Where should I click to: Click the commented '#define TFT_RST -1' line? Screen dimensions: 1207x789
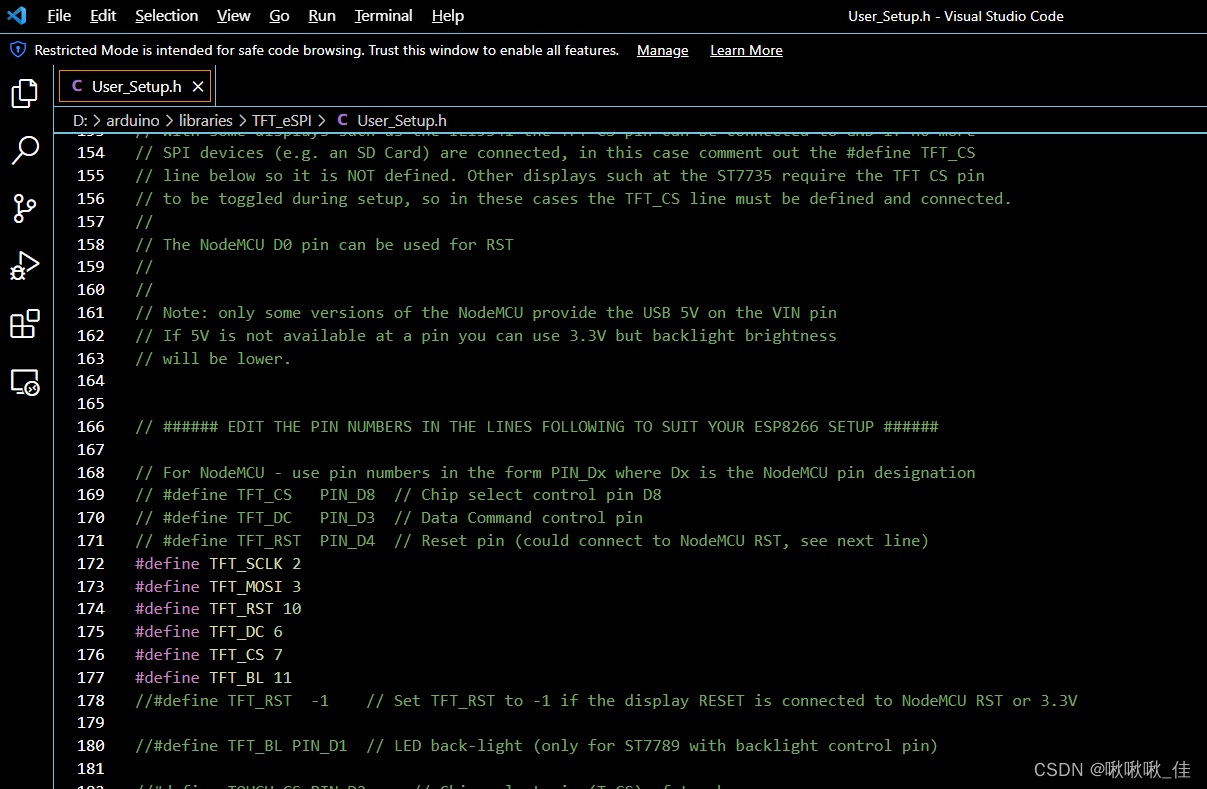point(606,700)
